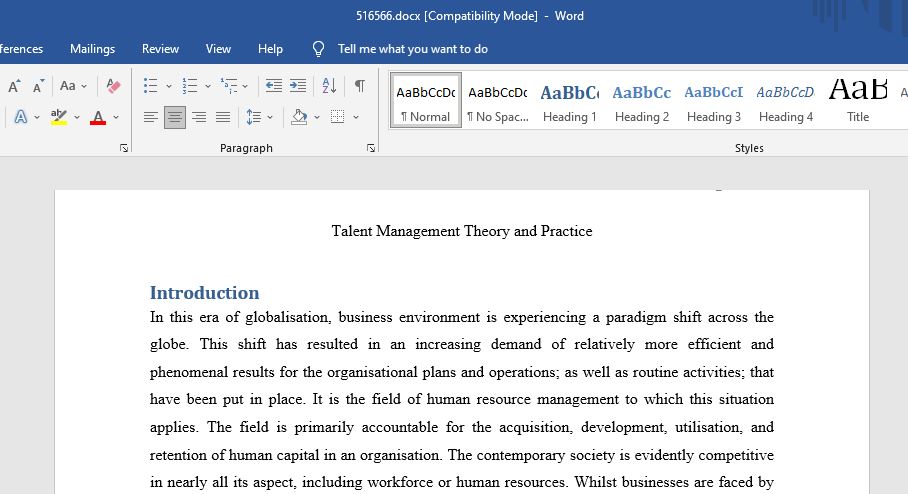Open the multilevel list dropdown arrow
The width and height of the screenshot is (908, 494).
[x=245, y=87]
